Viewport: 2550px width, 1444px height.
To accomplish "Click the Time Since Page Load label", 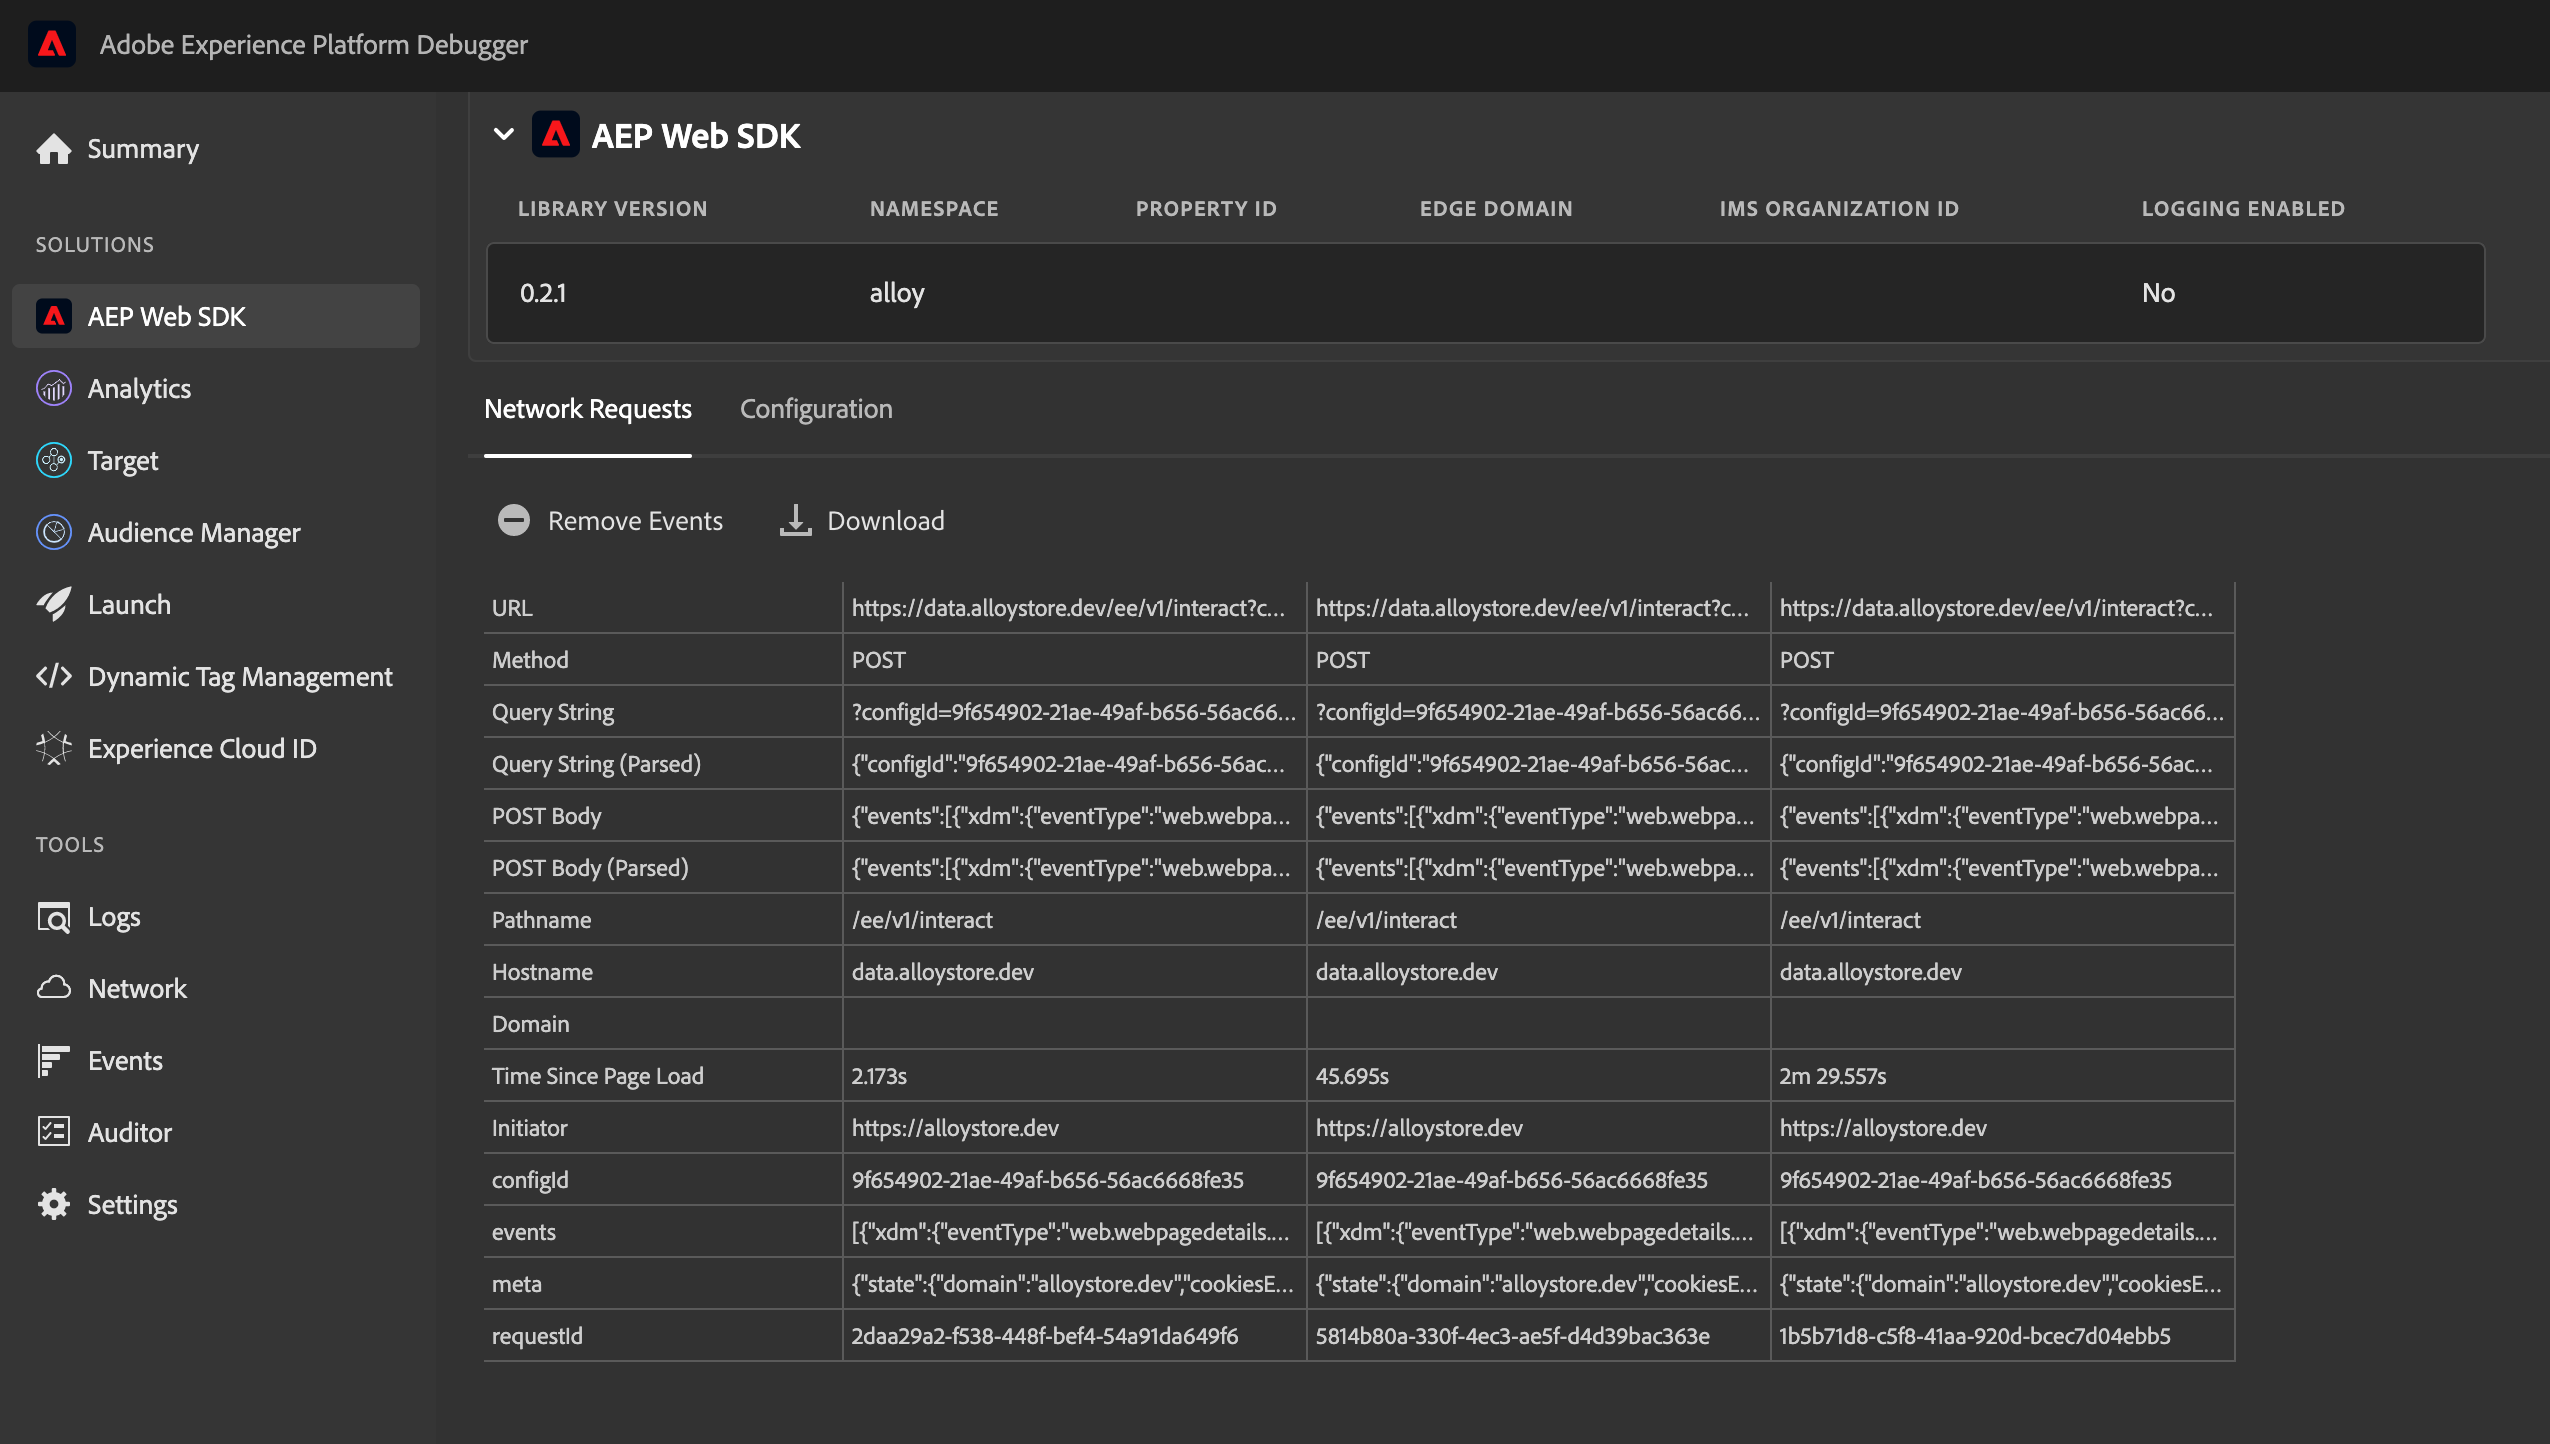I will pos(598,1076).
